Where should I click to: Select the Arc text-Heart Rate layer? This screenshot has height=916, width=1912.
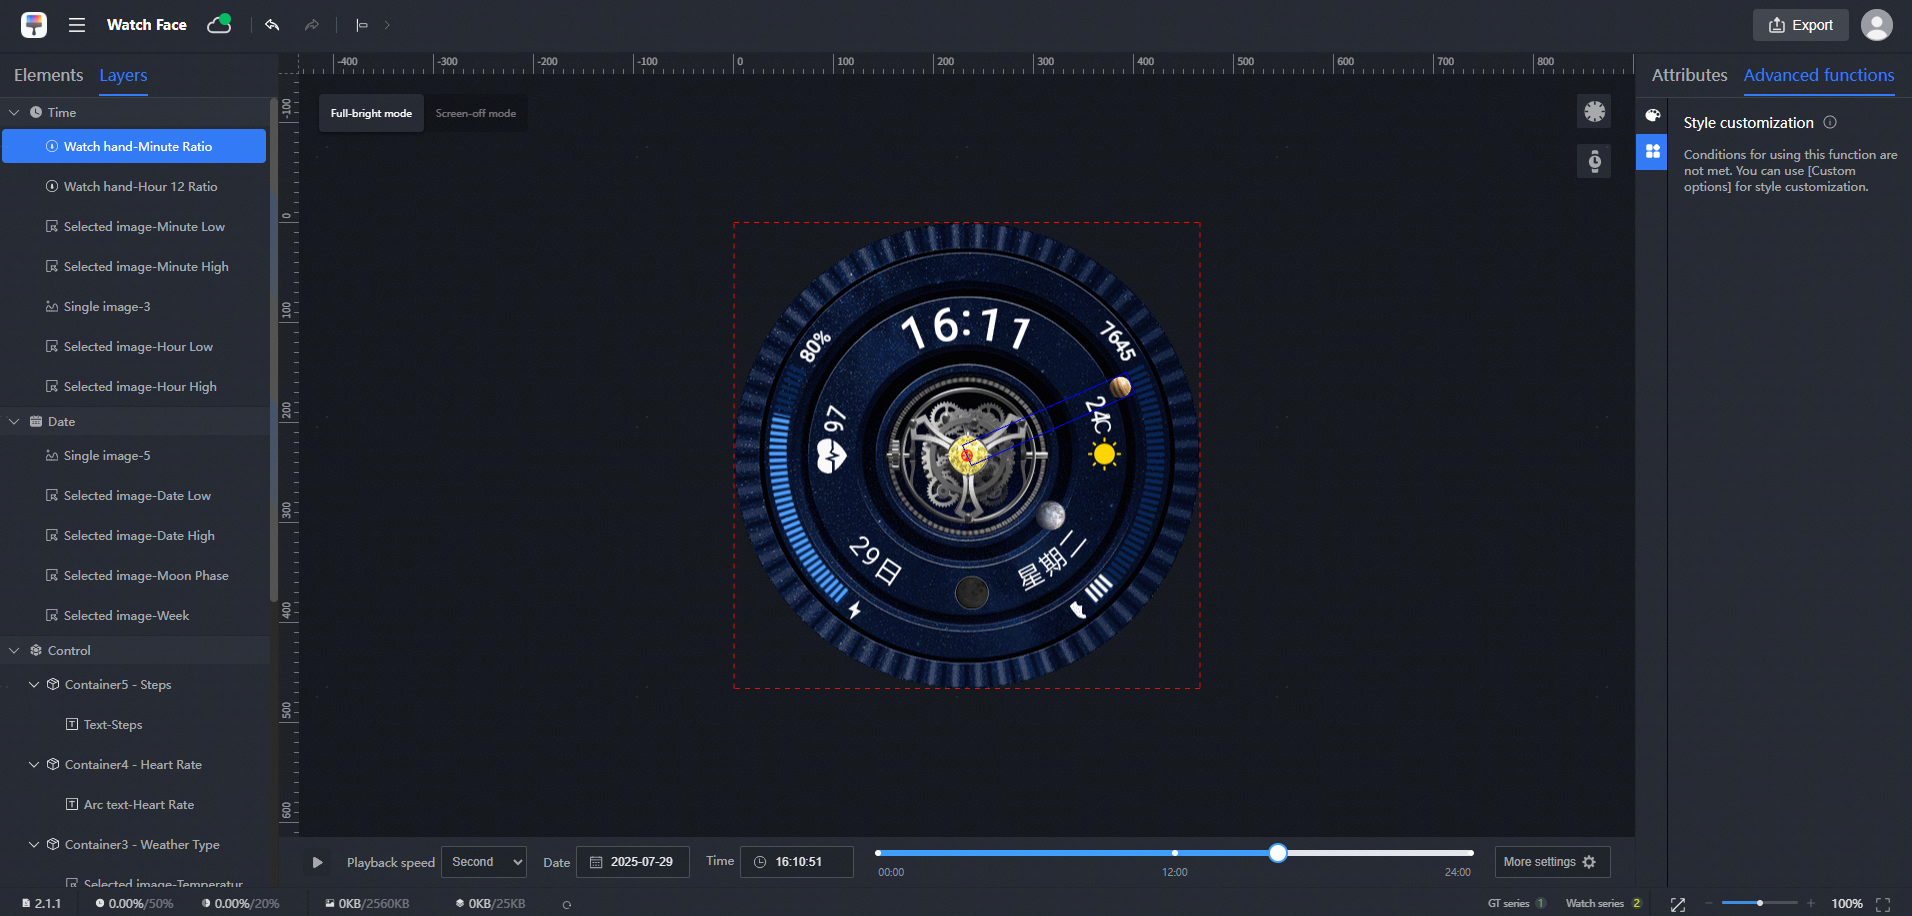click(134, 805)
